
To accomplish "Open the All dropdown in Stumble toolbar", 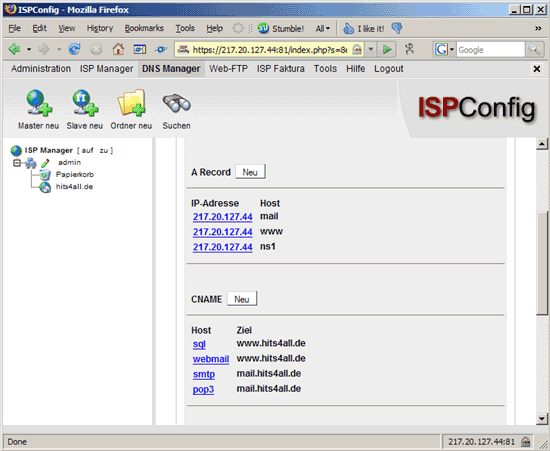I will pyautogui.click(x=323, y=28).
